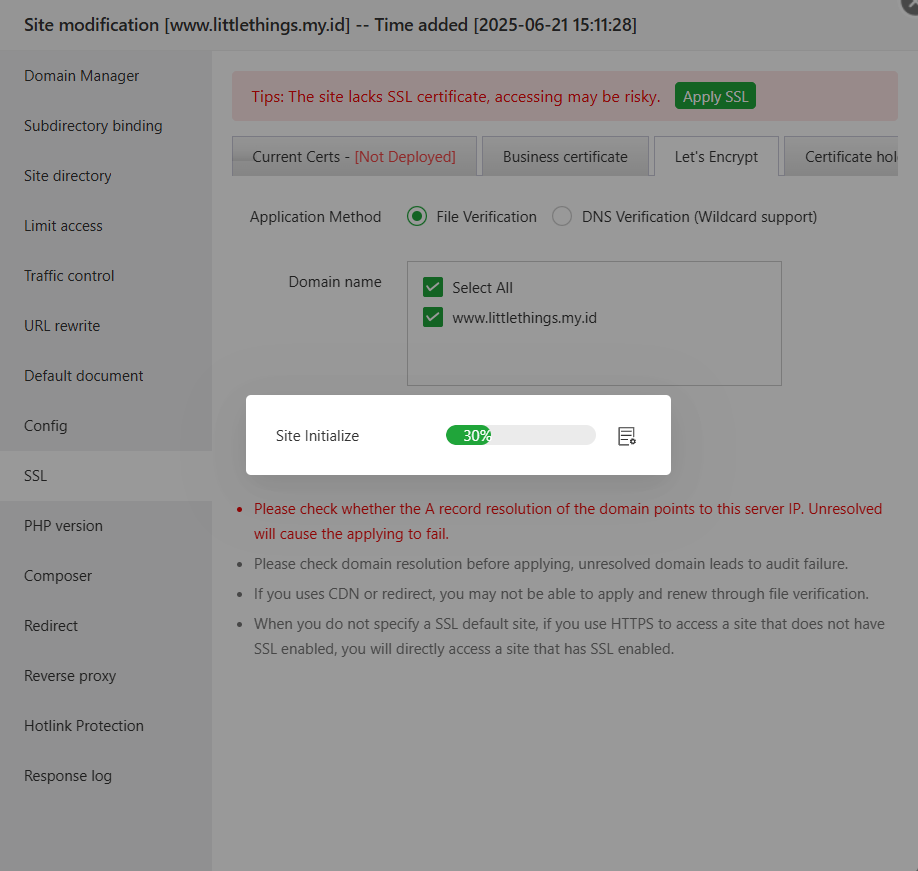918x871 pixels.
Task: Select File Verification radio button
Action: [416, 216]
